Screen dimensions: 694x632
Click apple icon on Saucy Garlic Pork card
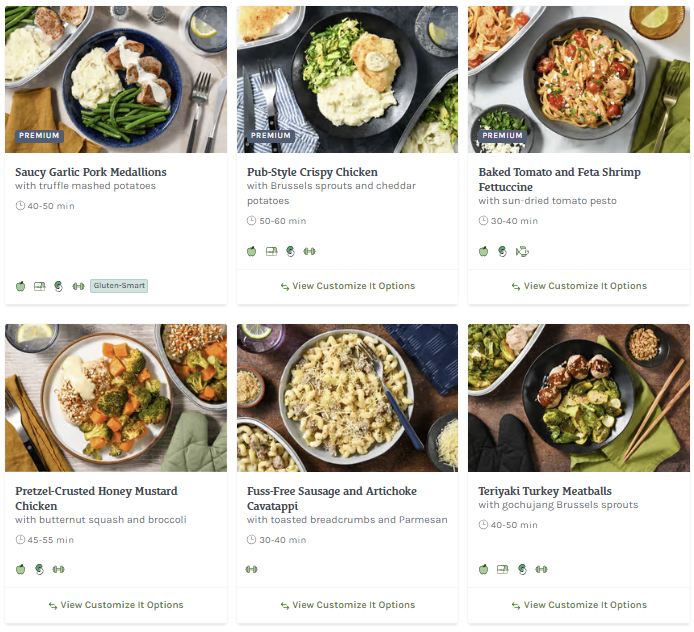tap(20, 286)
